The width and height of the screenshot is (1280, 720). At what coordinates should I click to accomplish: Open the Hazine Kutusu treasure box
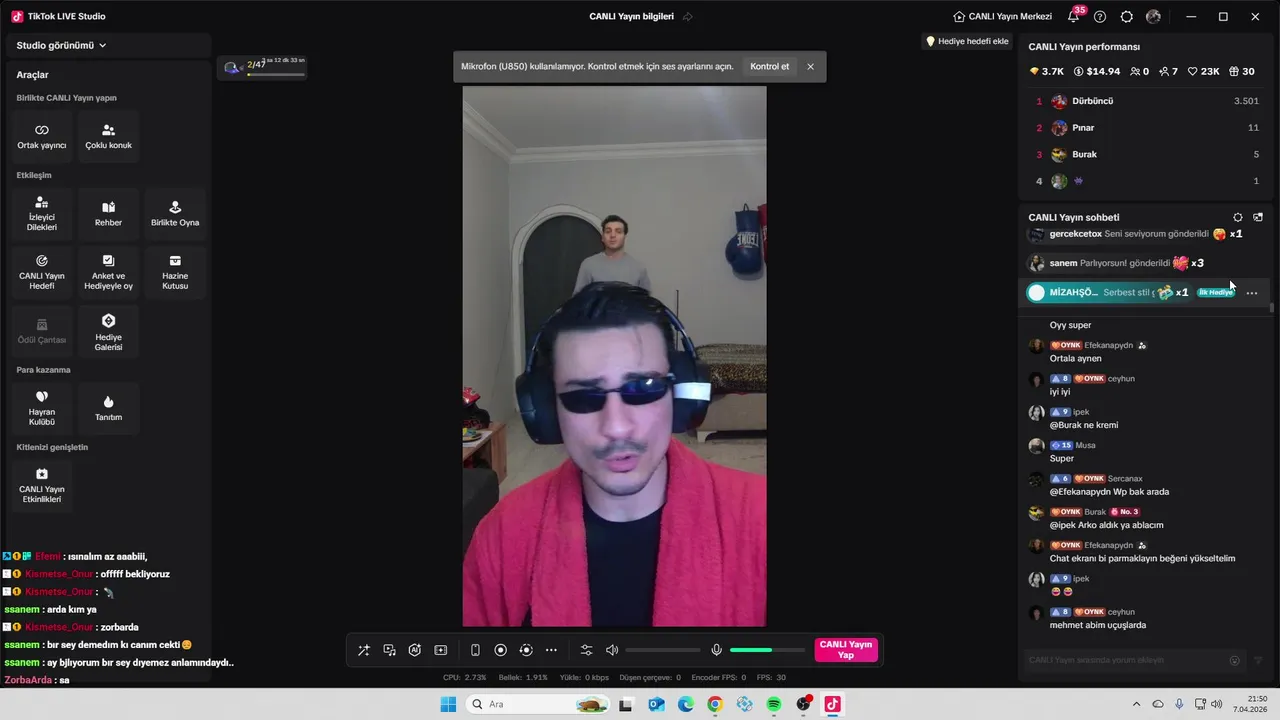[x=175, y=272]
